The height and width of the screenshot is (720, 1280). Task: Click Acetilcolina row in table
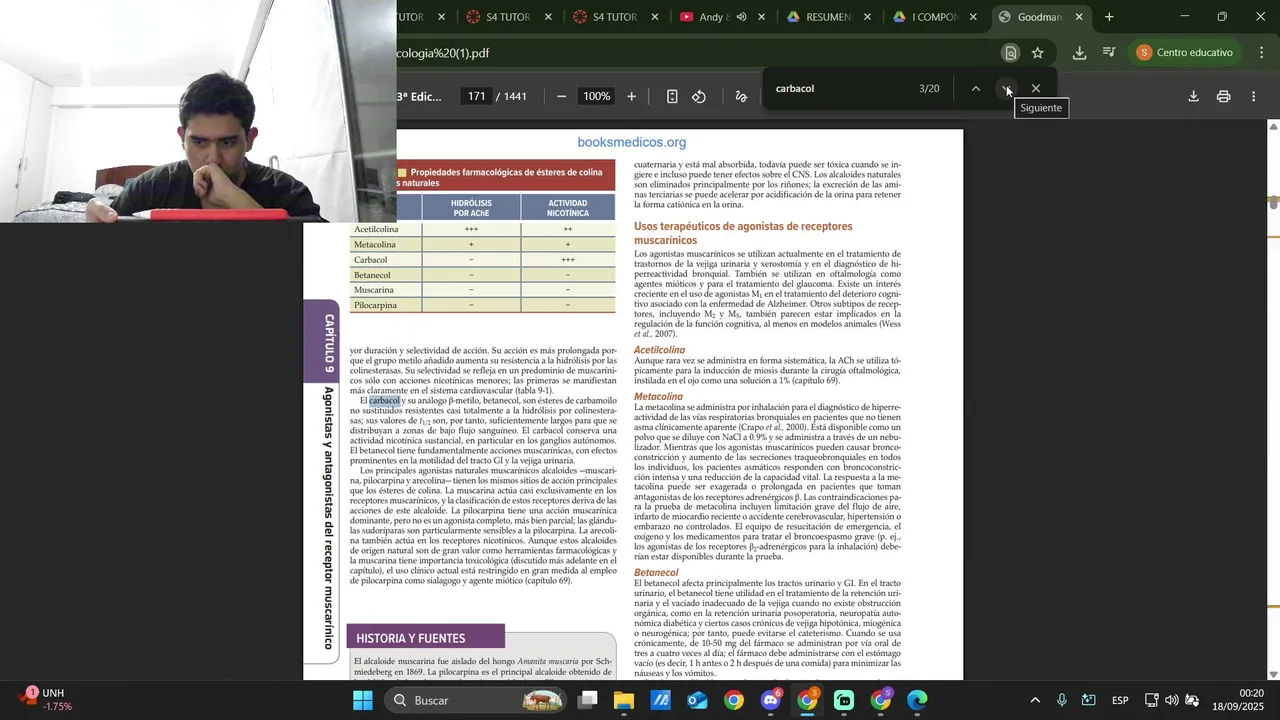(x=482, y=229)
